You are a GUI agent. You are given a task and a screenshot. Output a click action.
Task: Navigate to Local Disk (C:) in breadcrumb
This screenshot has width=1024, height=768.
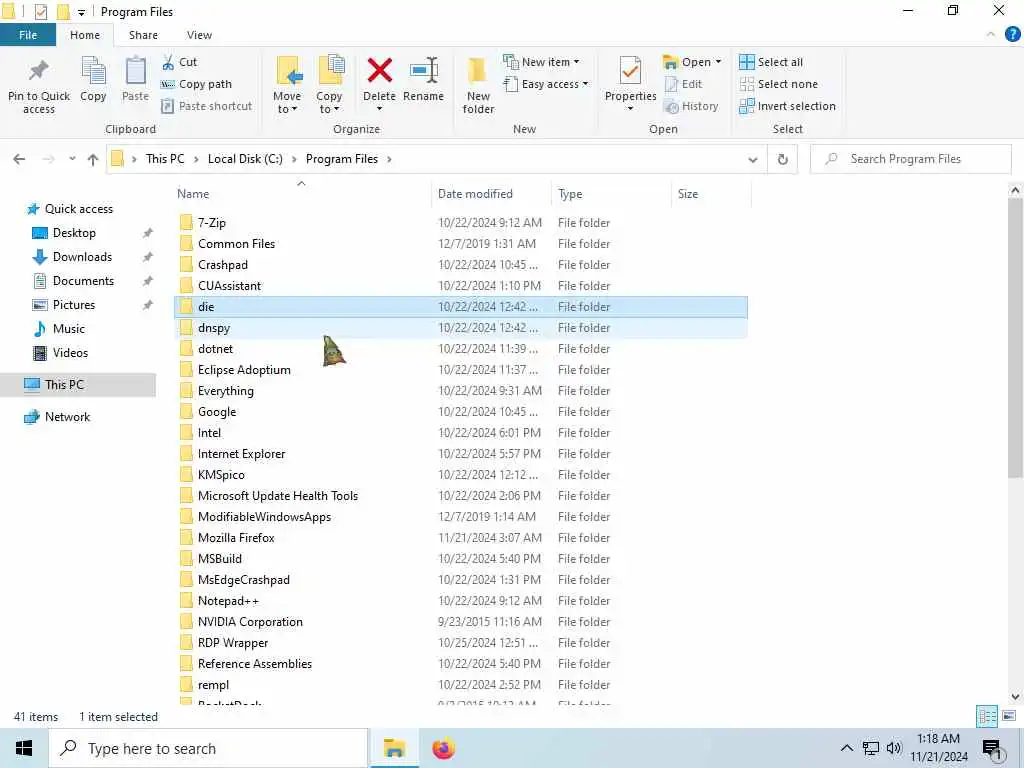[x=245, y=159]
